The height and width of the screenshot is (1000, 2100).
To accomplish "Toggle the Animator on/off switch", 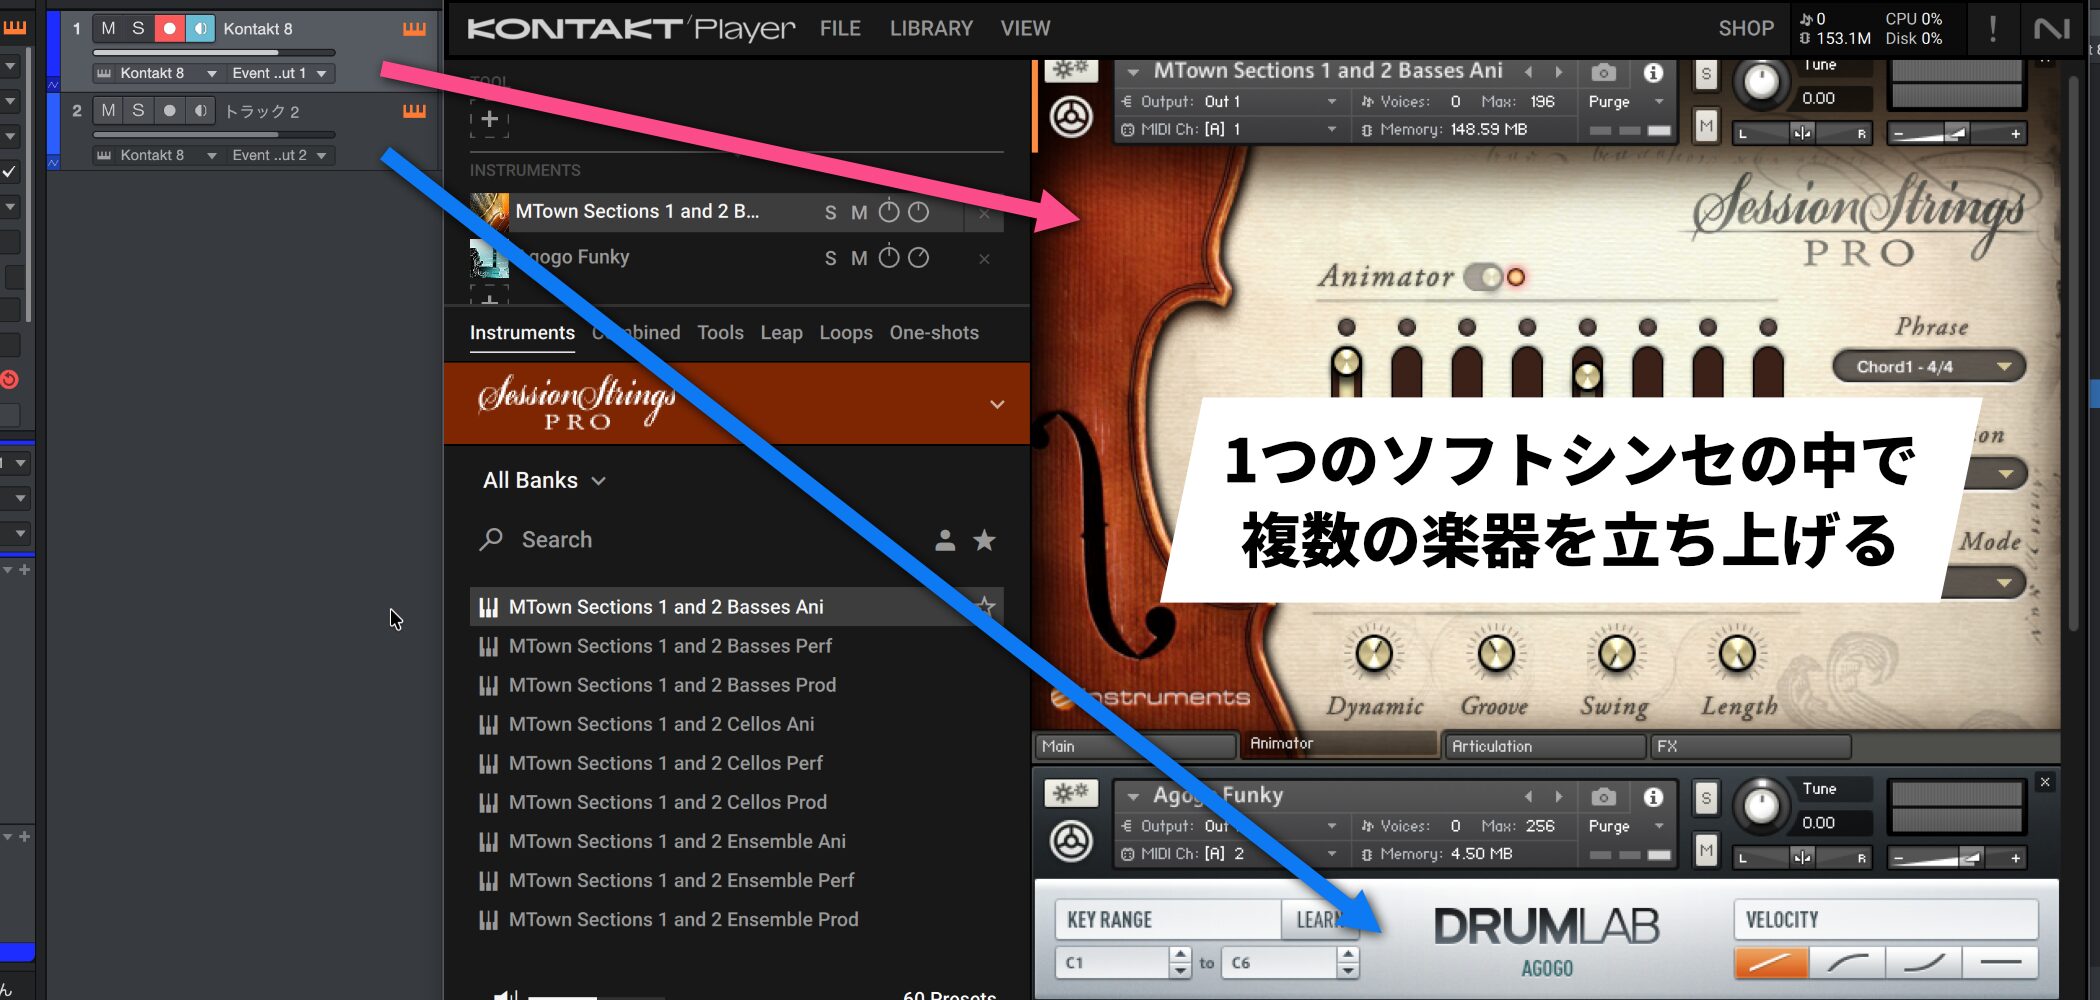I will click(x=1484, y=277).
